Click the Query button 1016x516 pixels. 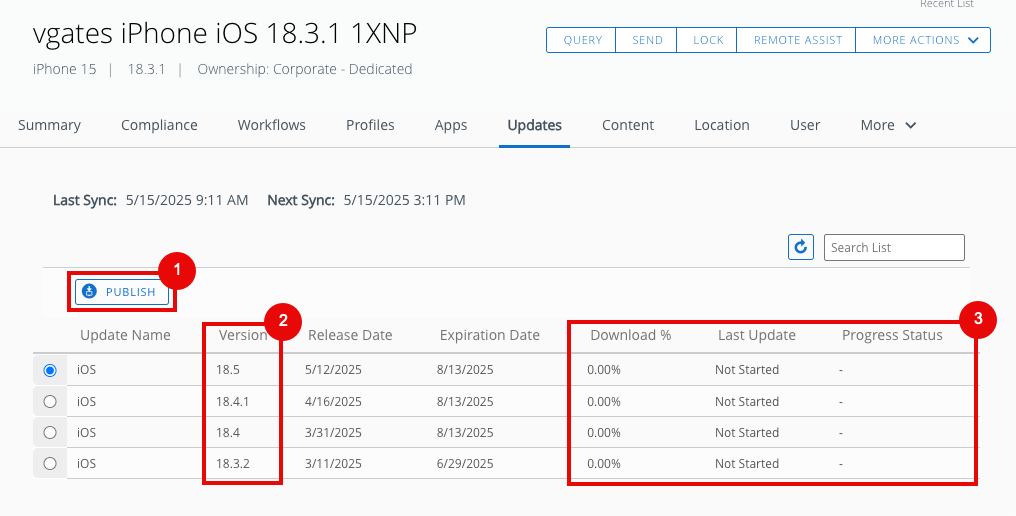582,40
